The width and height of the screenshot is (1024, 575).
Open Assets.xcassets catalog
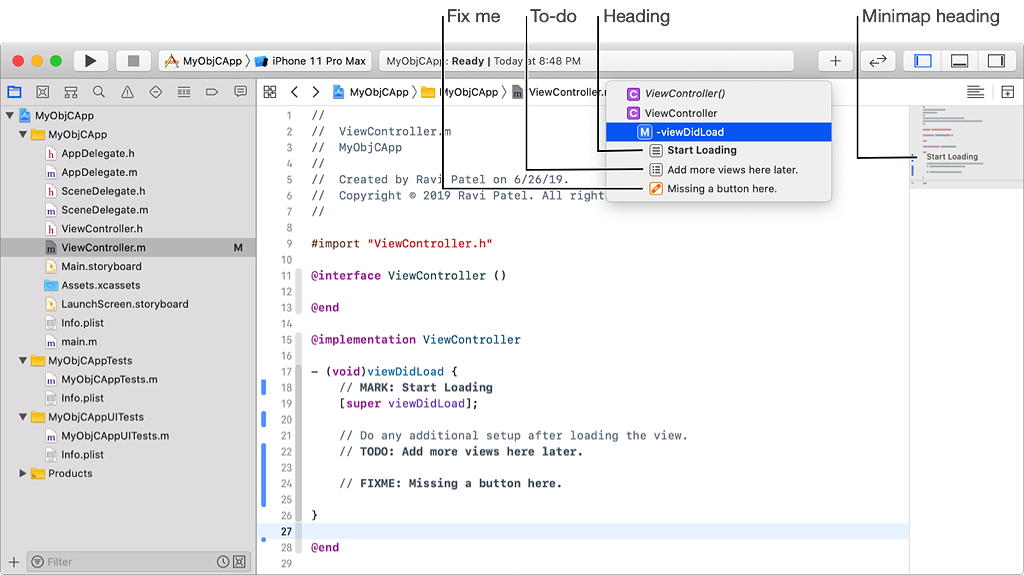[x=101, y=286]
